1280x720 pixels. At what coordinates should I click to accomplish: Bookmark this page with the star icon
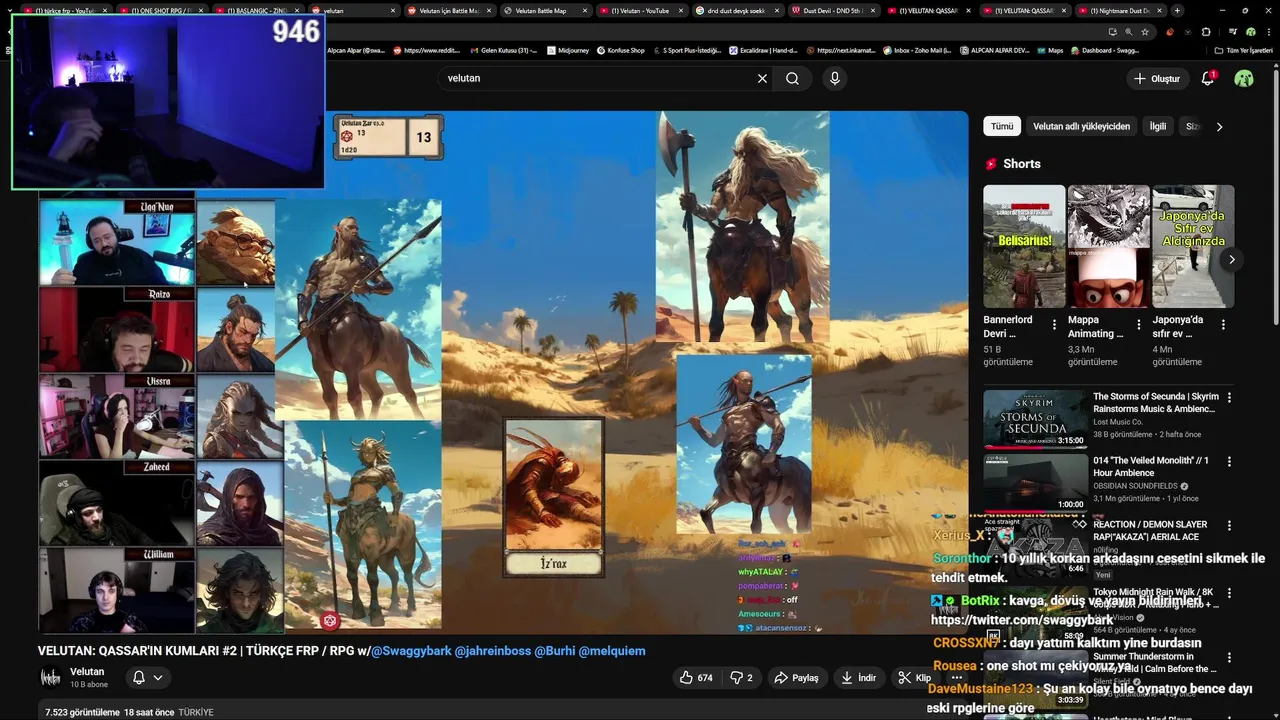pos(1145,32)
